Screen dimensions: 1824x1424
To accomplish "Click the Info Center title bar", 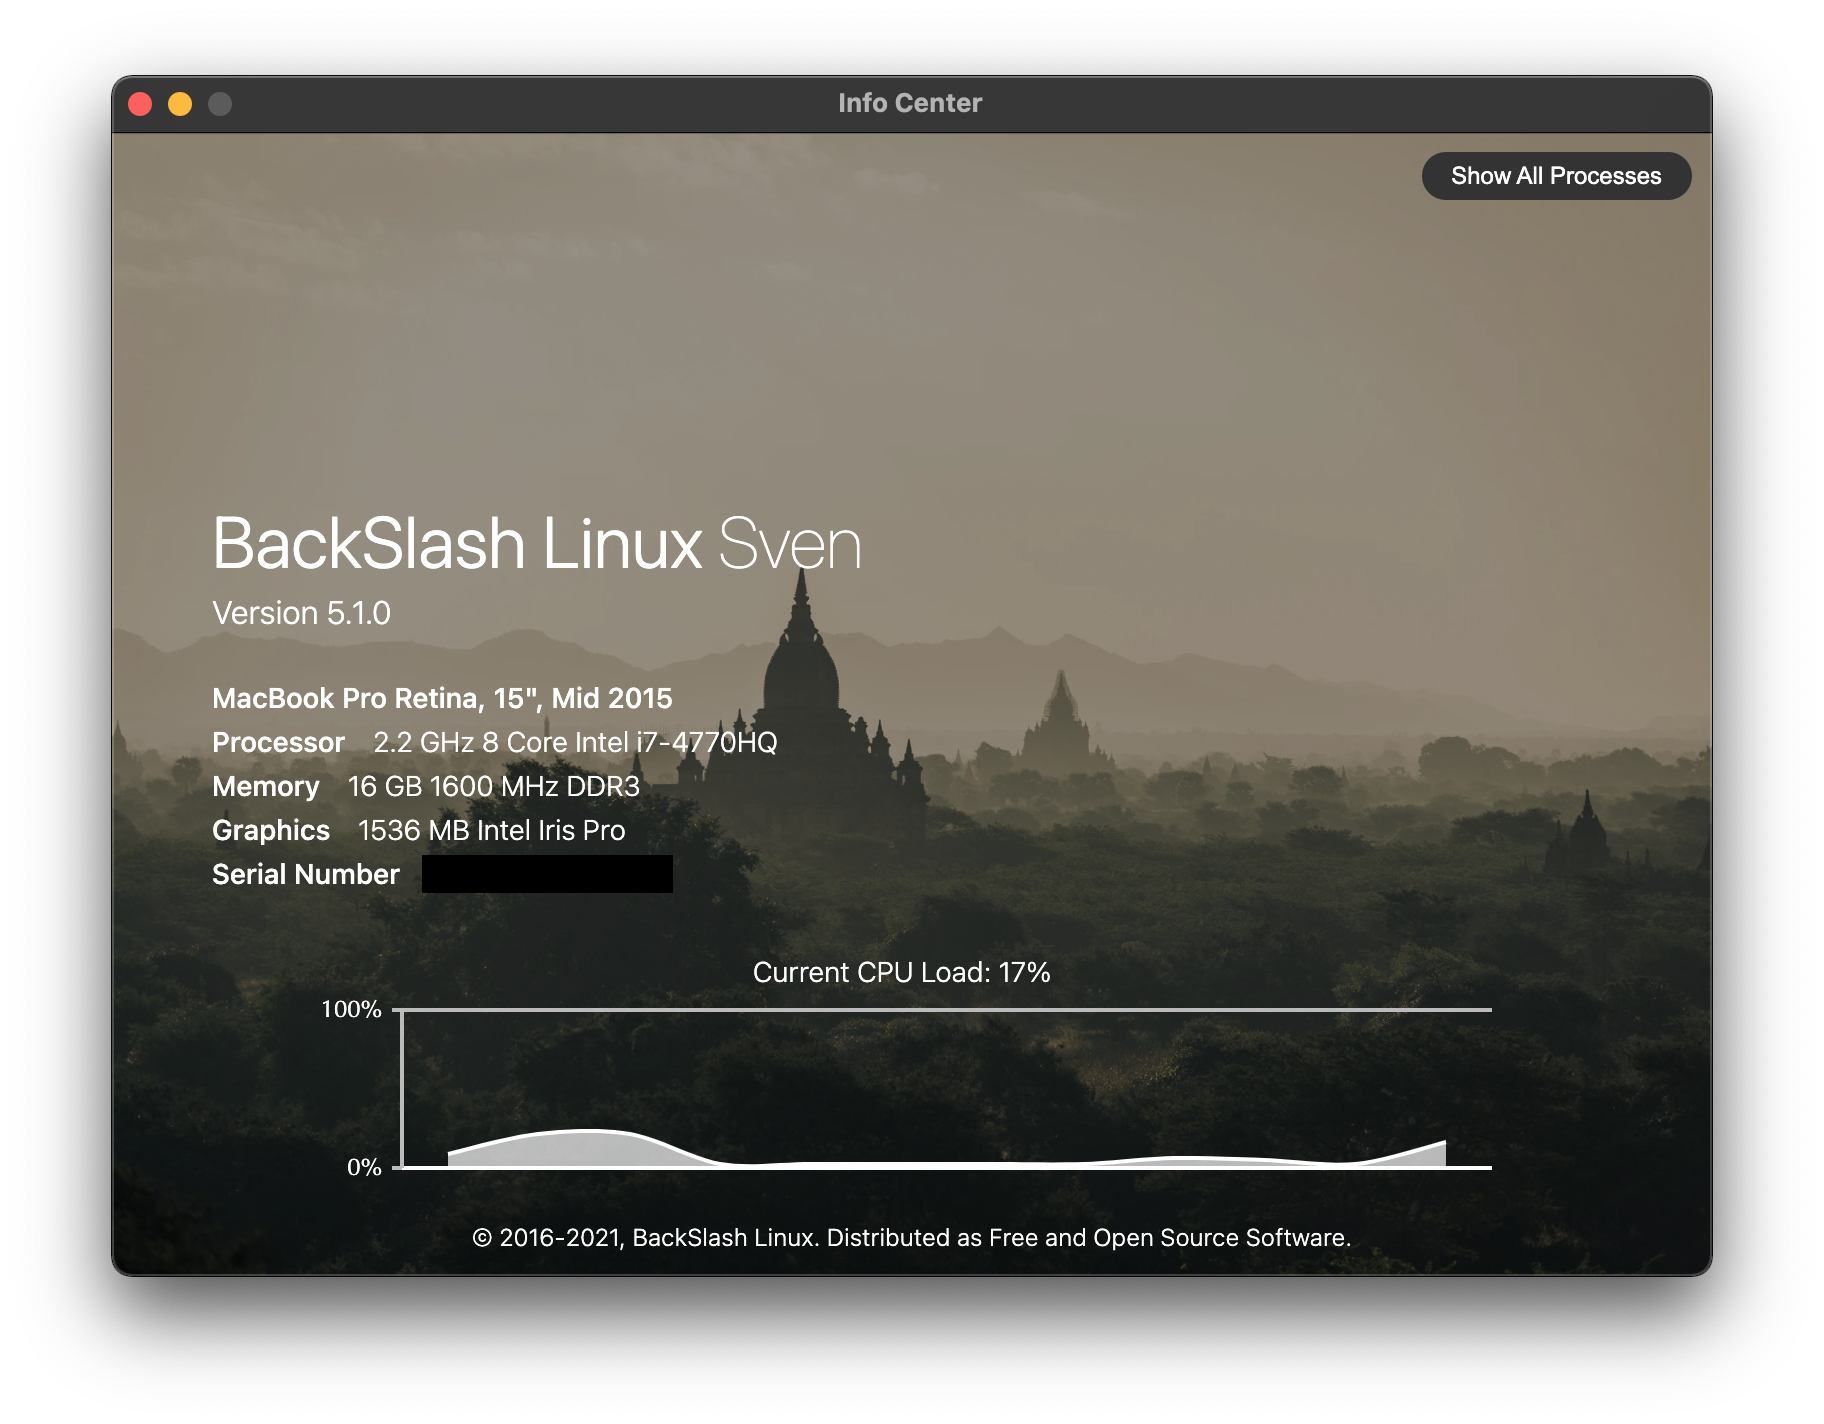I will [x=909, y=102].
